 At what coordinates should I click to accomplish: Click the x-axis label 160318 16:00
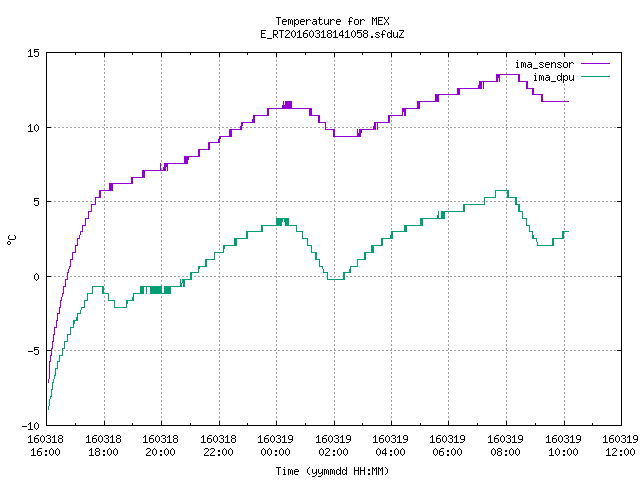(45, 445)
